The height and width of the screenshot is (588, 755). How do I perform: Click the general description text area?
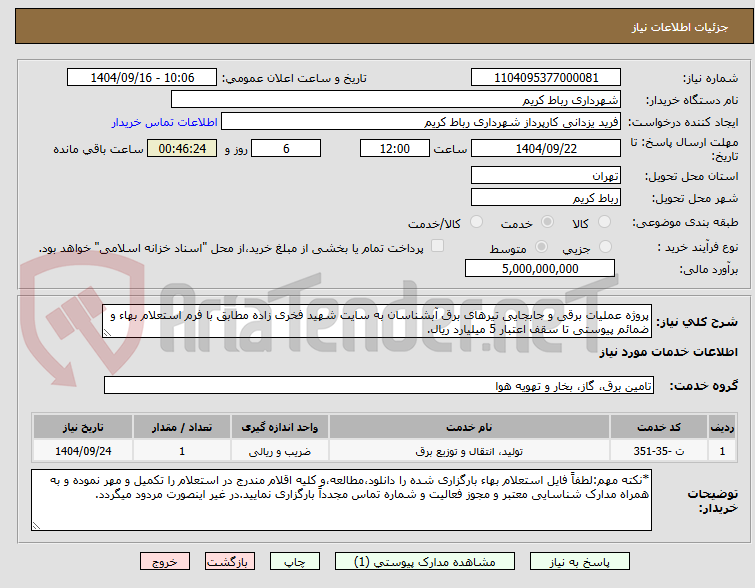point(377,321)
